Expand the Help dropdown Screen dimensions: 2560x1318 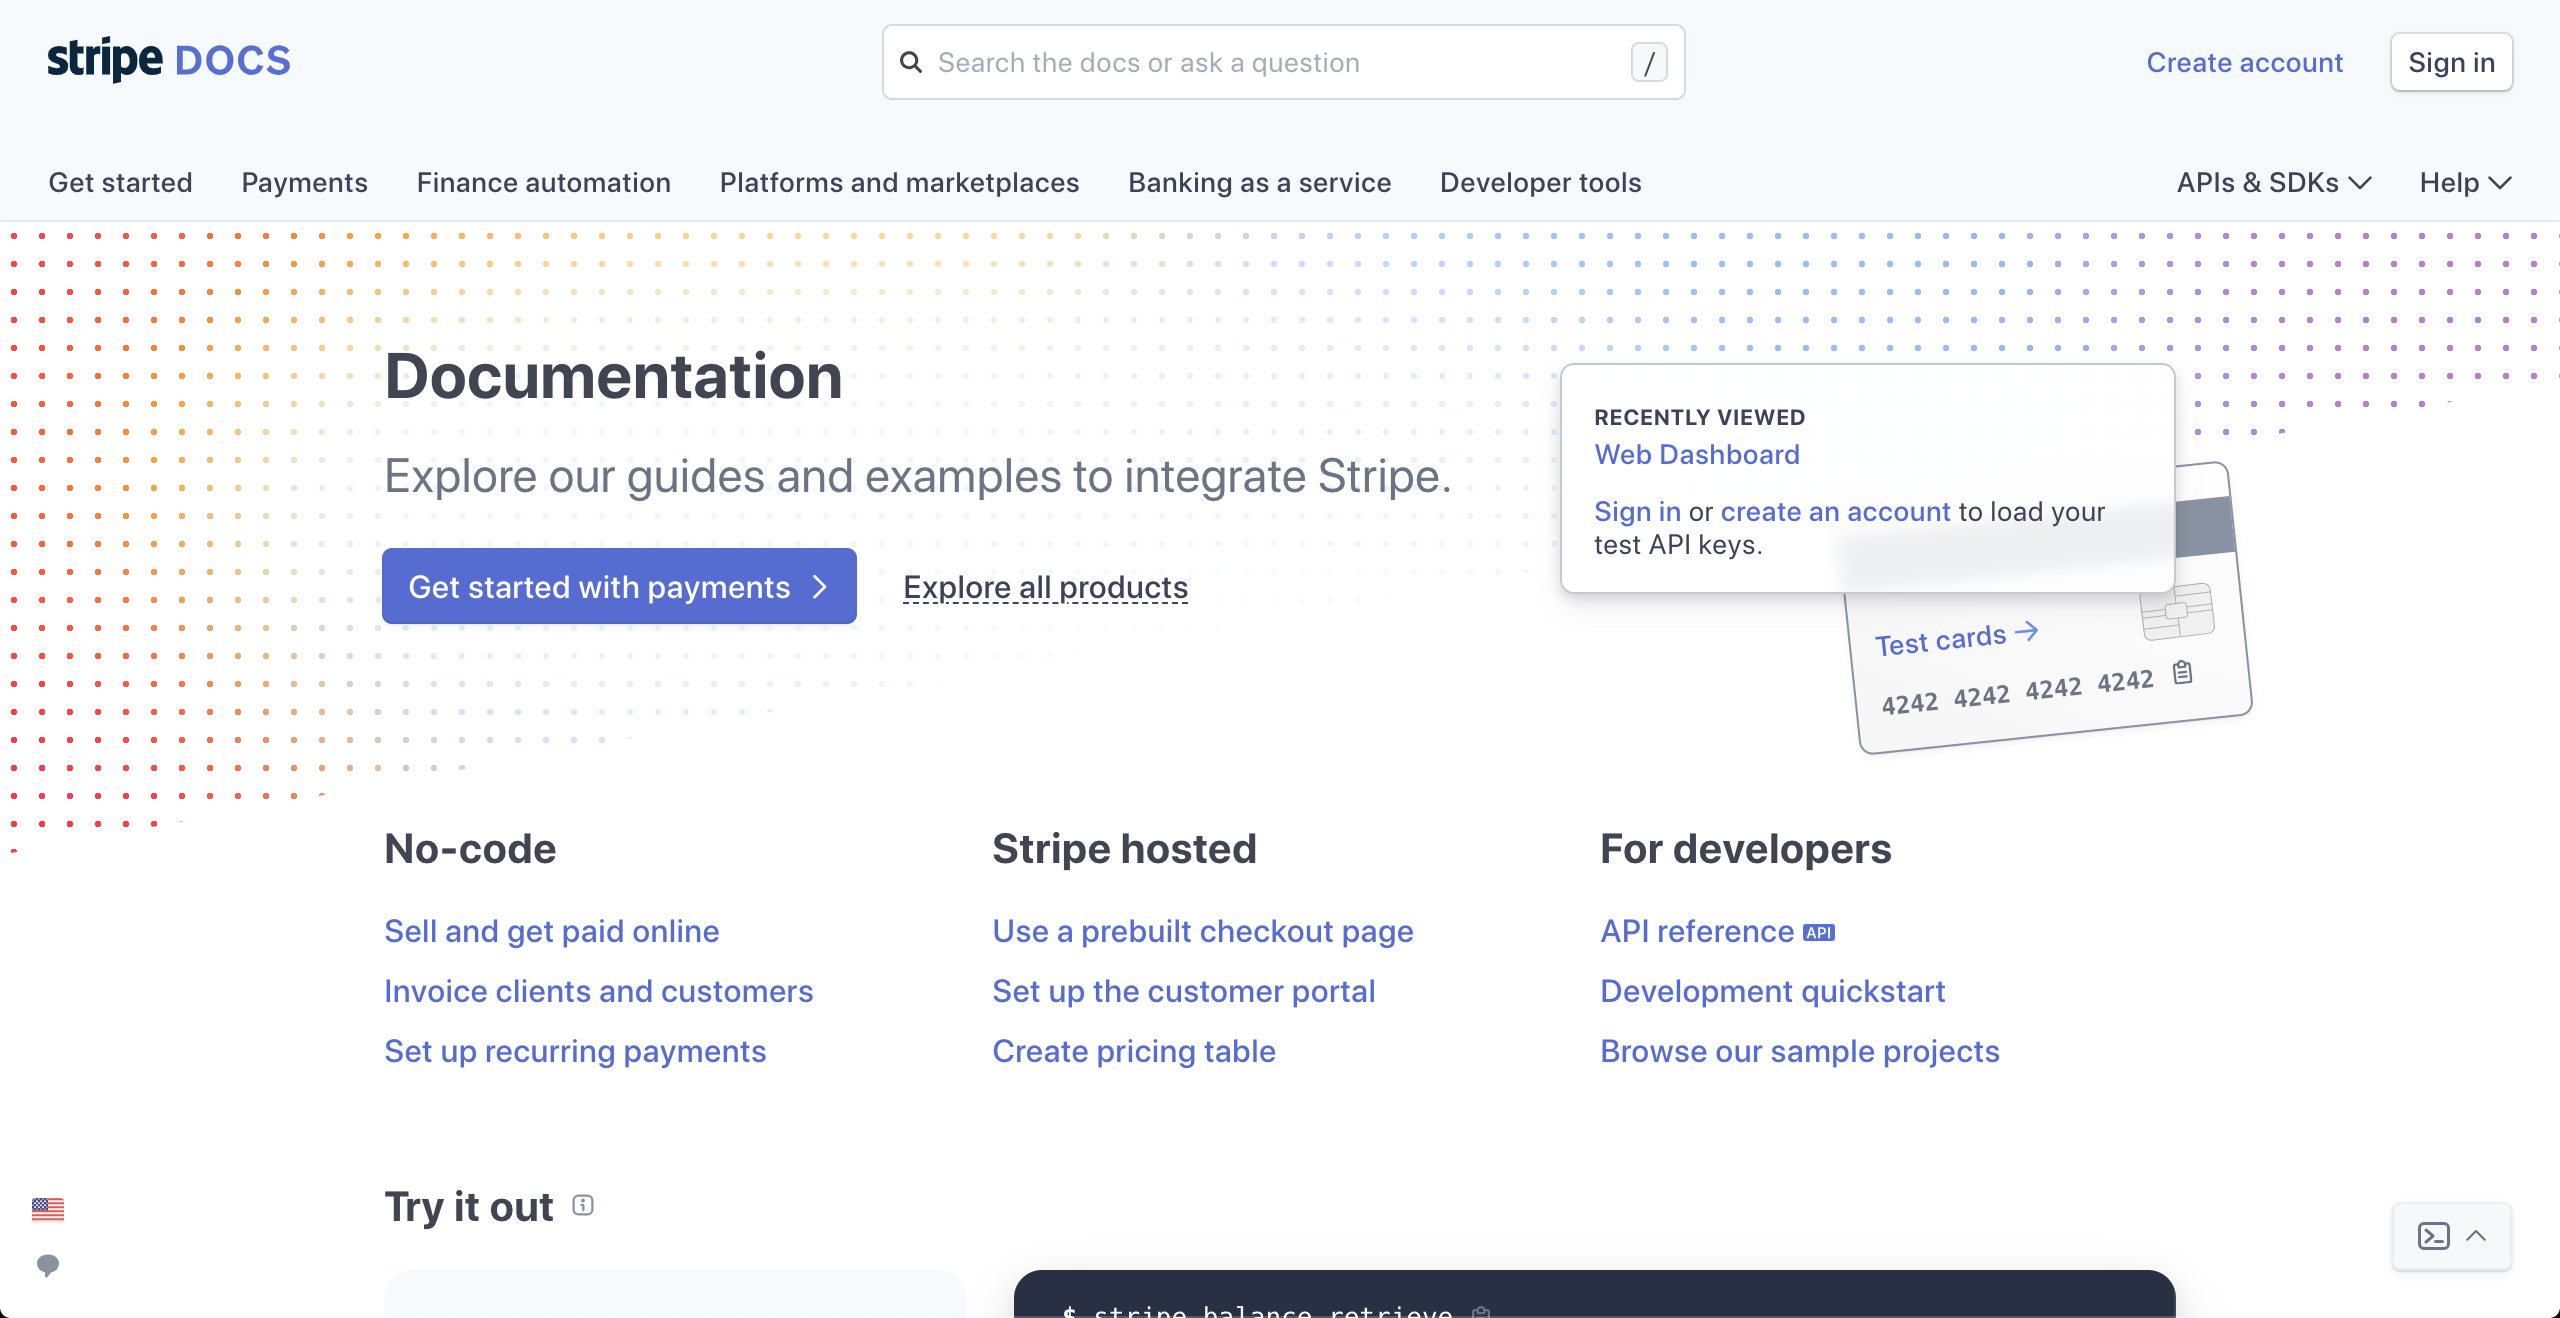[x=2466, y=183]
